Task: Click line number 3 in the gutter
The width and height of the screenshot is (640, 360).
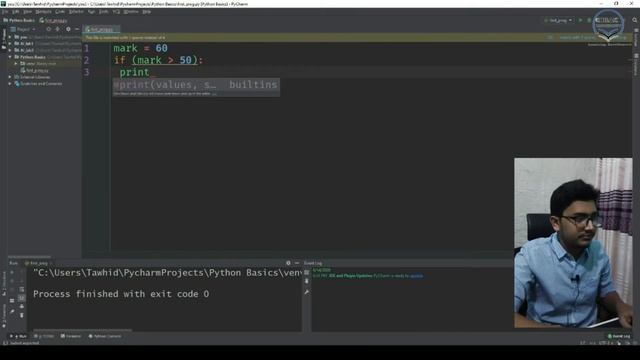Action: click(x=87, y=72)
